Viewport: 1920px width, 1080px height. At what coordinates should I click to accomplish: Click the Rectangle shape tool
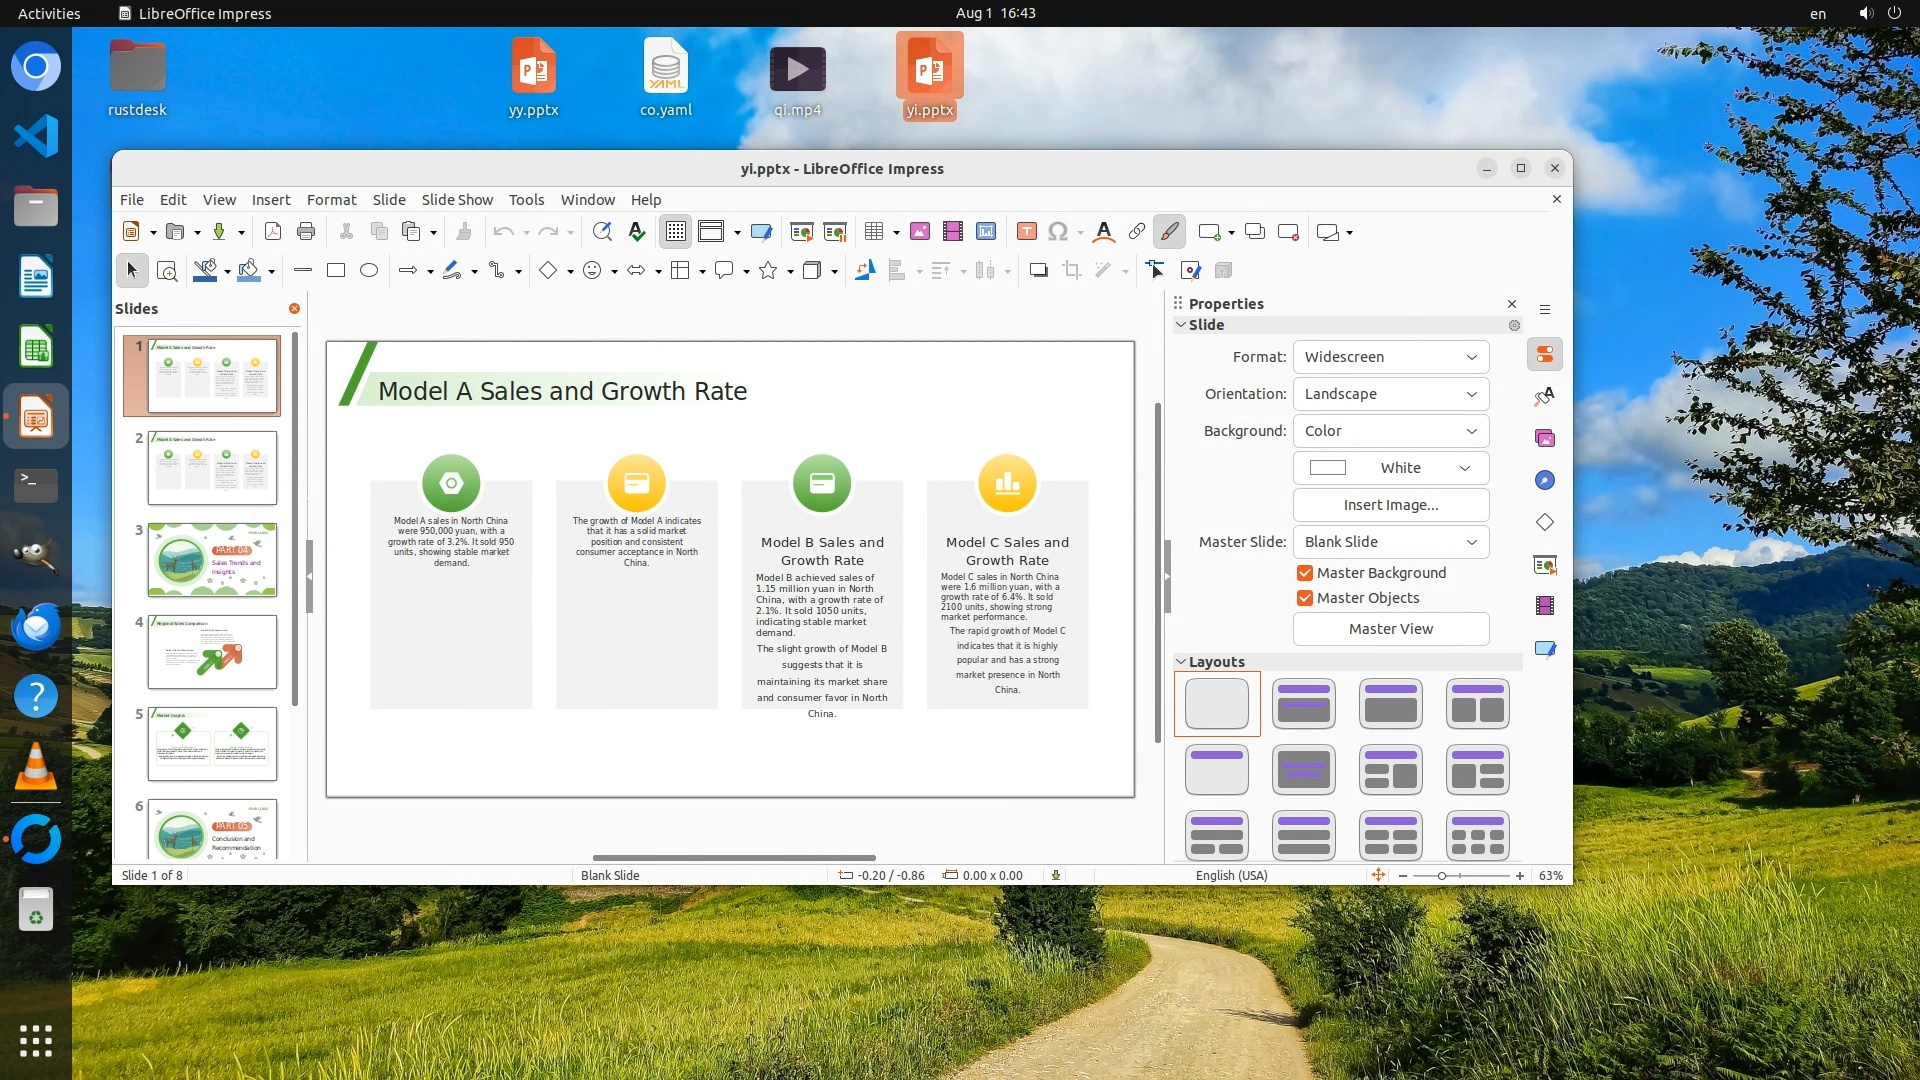point(336,270)
